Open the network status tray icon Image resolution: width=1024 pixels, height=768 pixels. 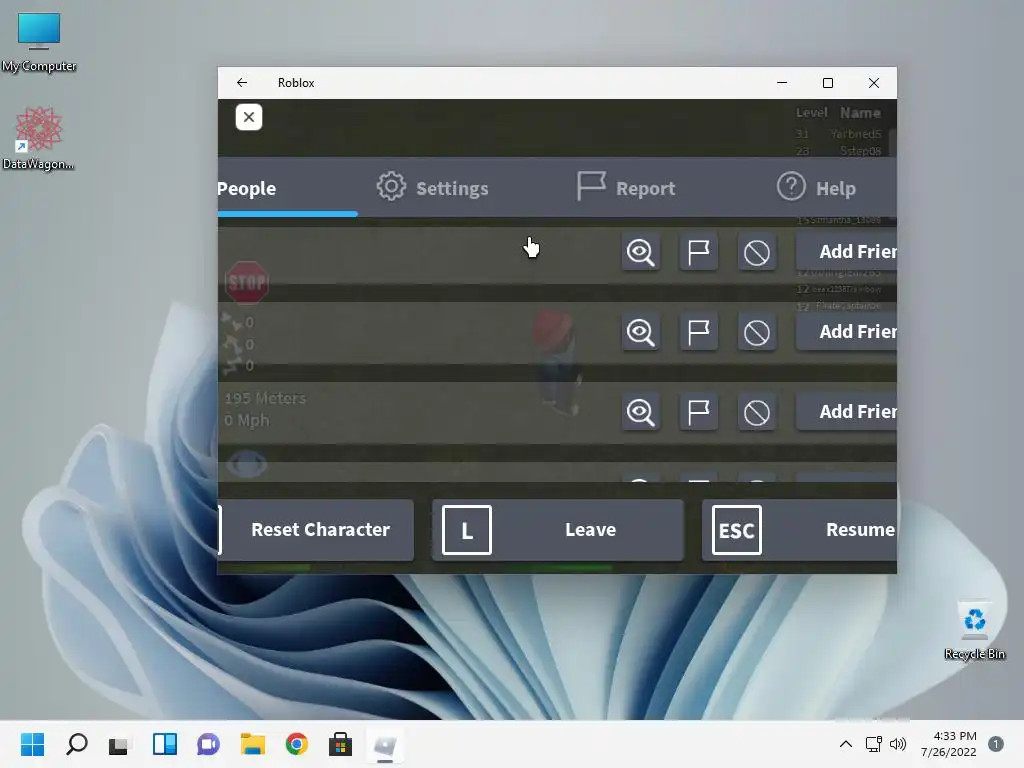873,744
